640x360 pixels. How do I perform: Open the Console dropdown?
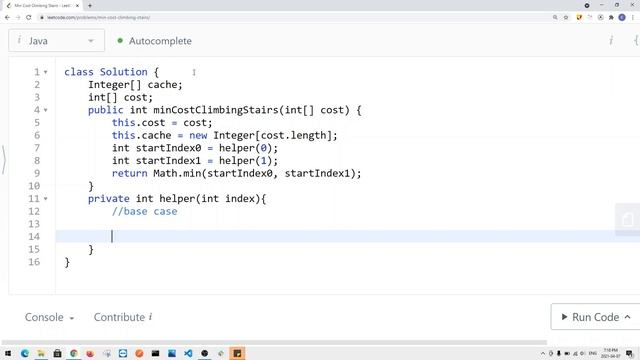49,317
